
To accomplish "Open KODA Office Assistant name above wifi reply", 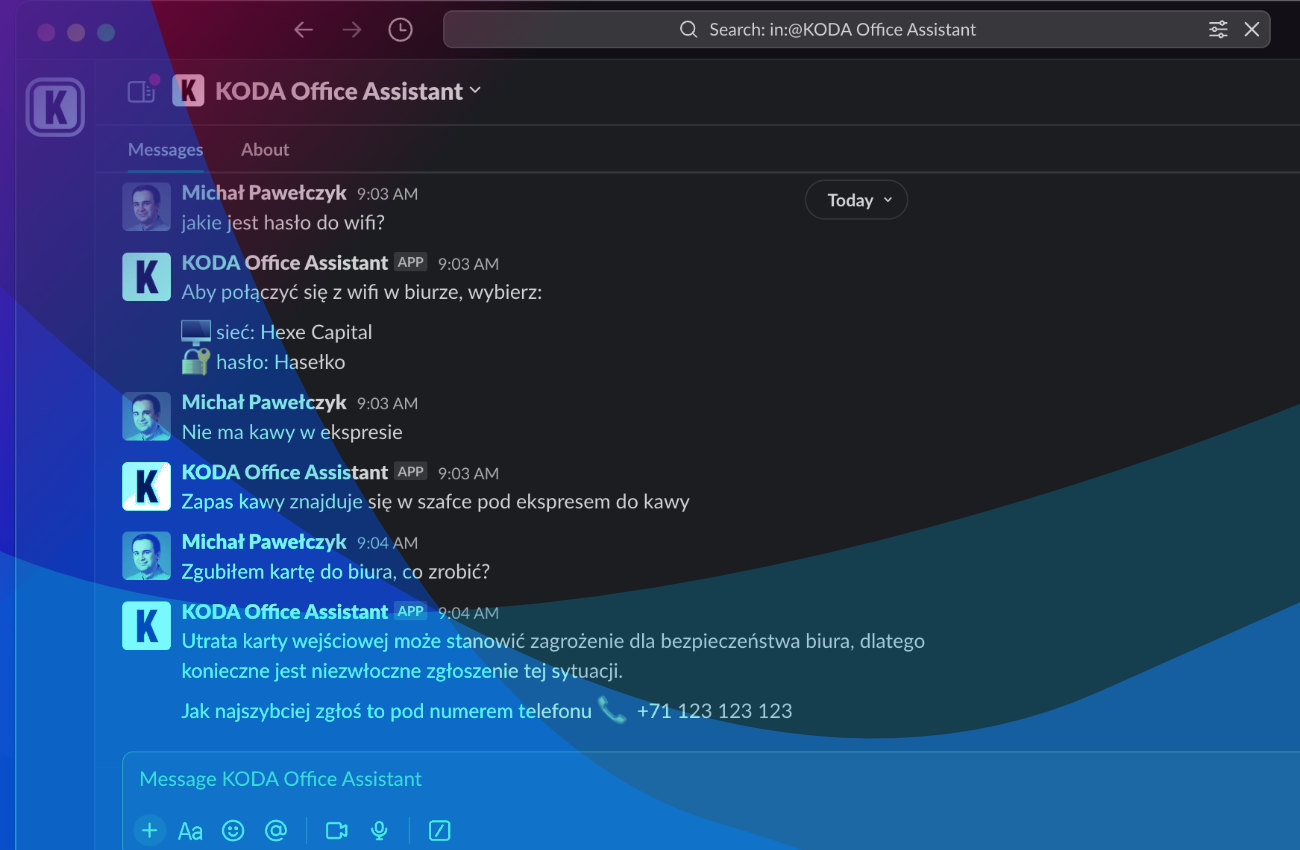I will (285, 263).
